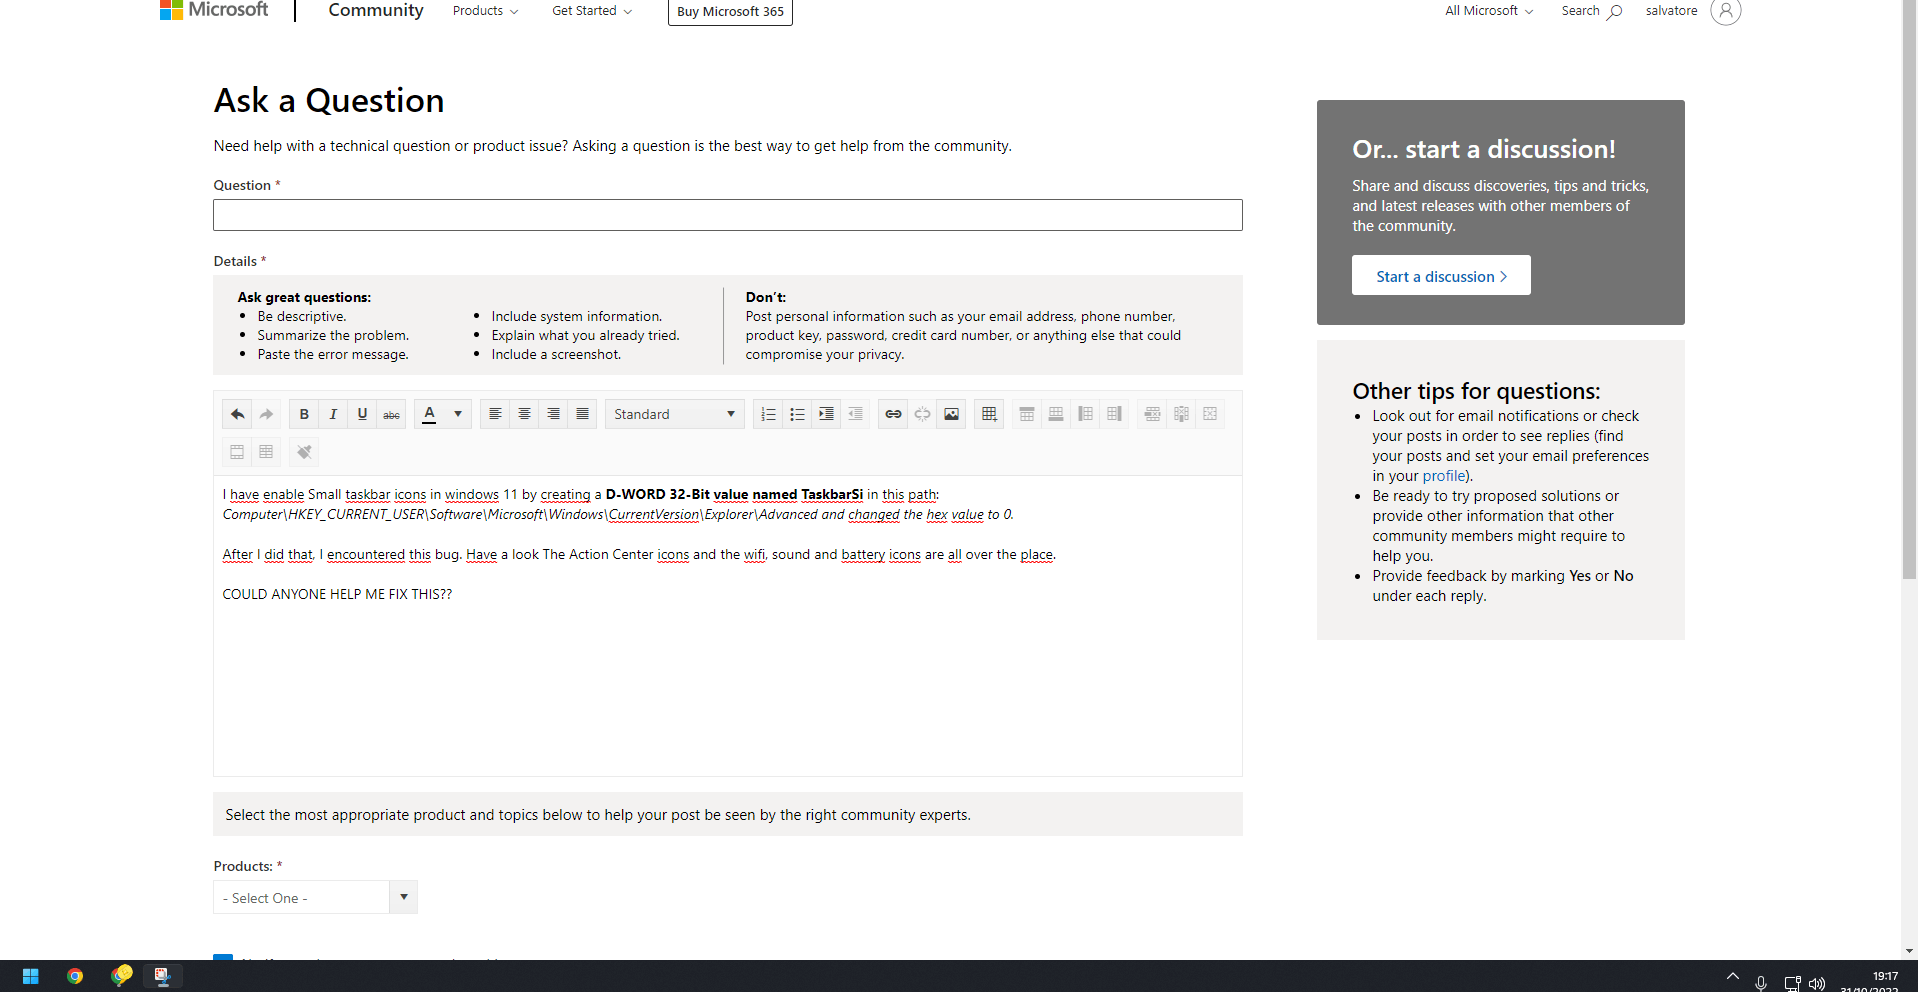Insert a bulleted list
Image resolution: width=1918 pixels, height=992 pixels.
797,414
